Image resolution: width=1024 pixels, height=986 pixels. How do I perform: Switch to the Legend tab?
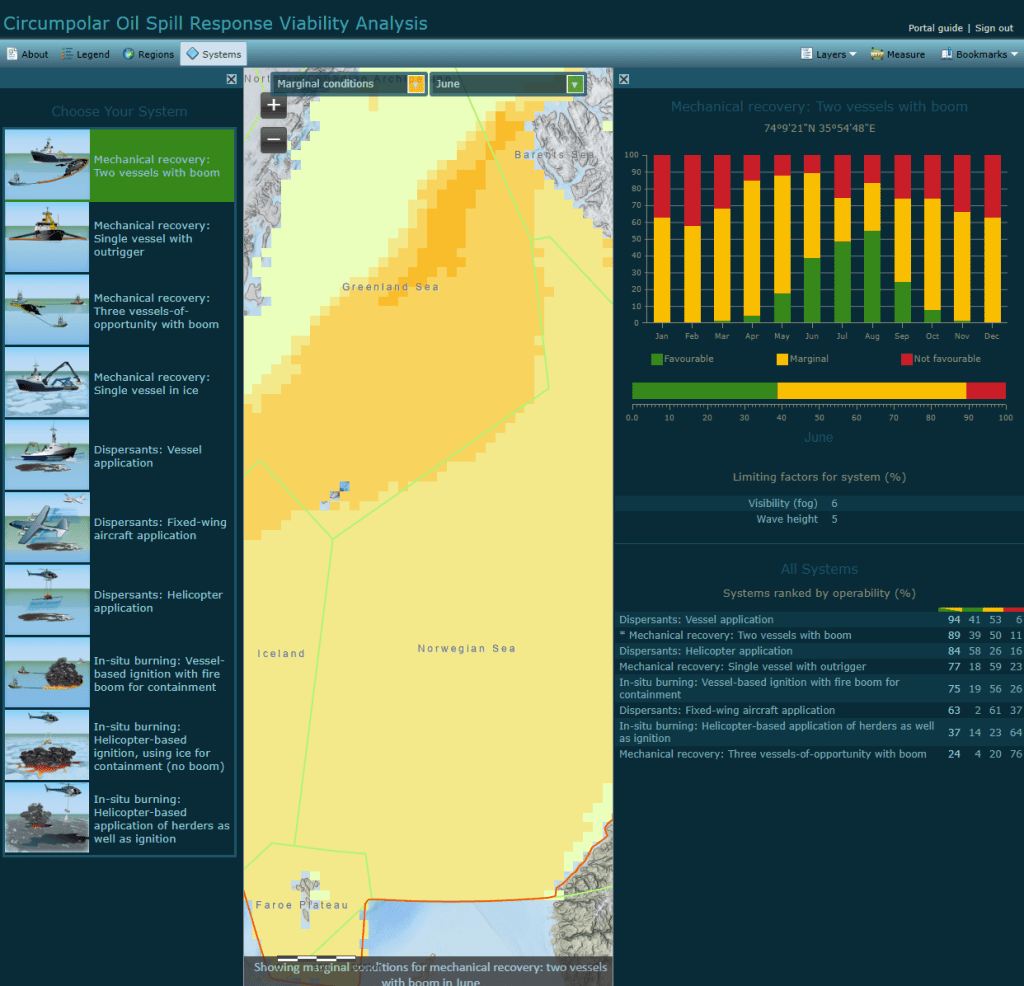[x=85, y=54]
